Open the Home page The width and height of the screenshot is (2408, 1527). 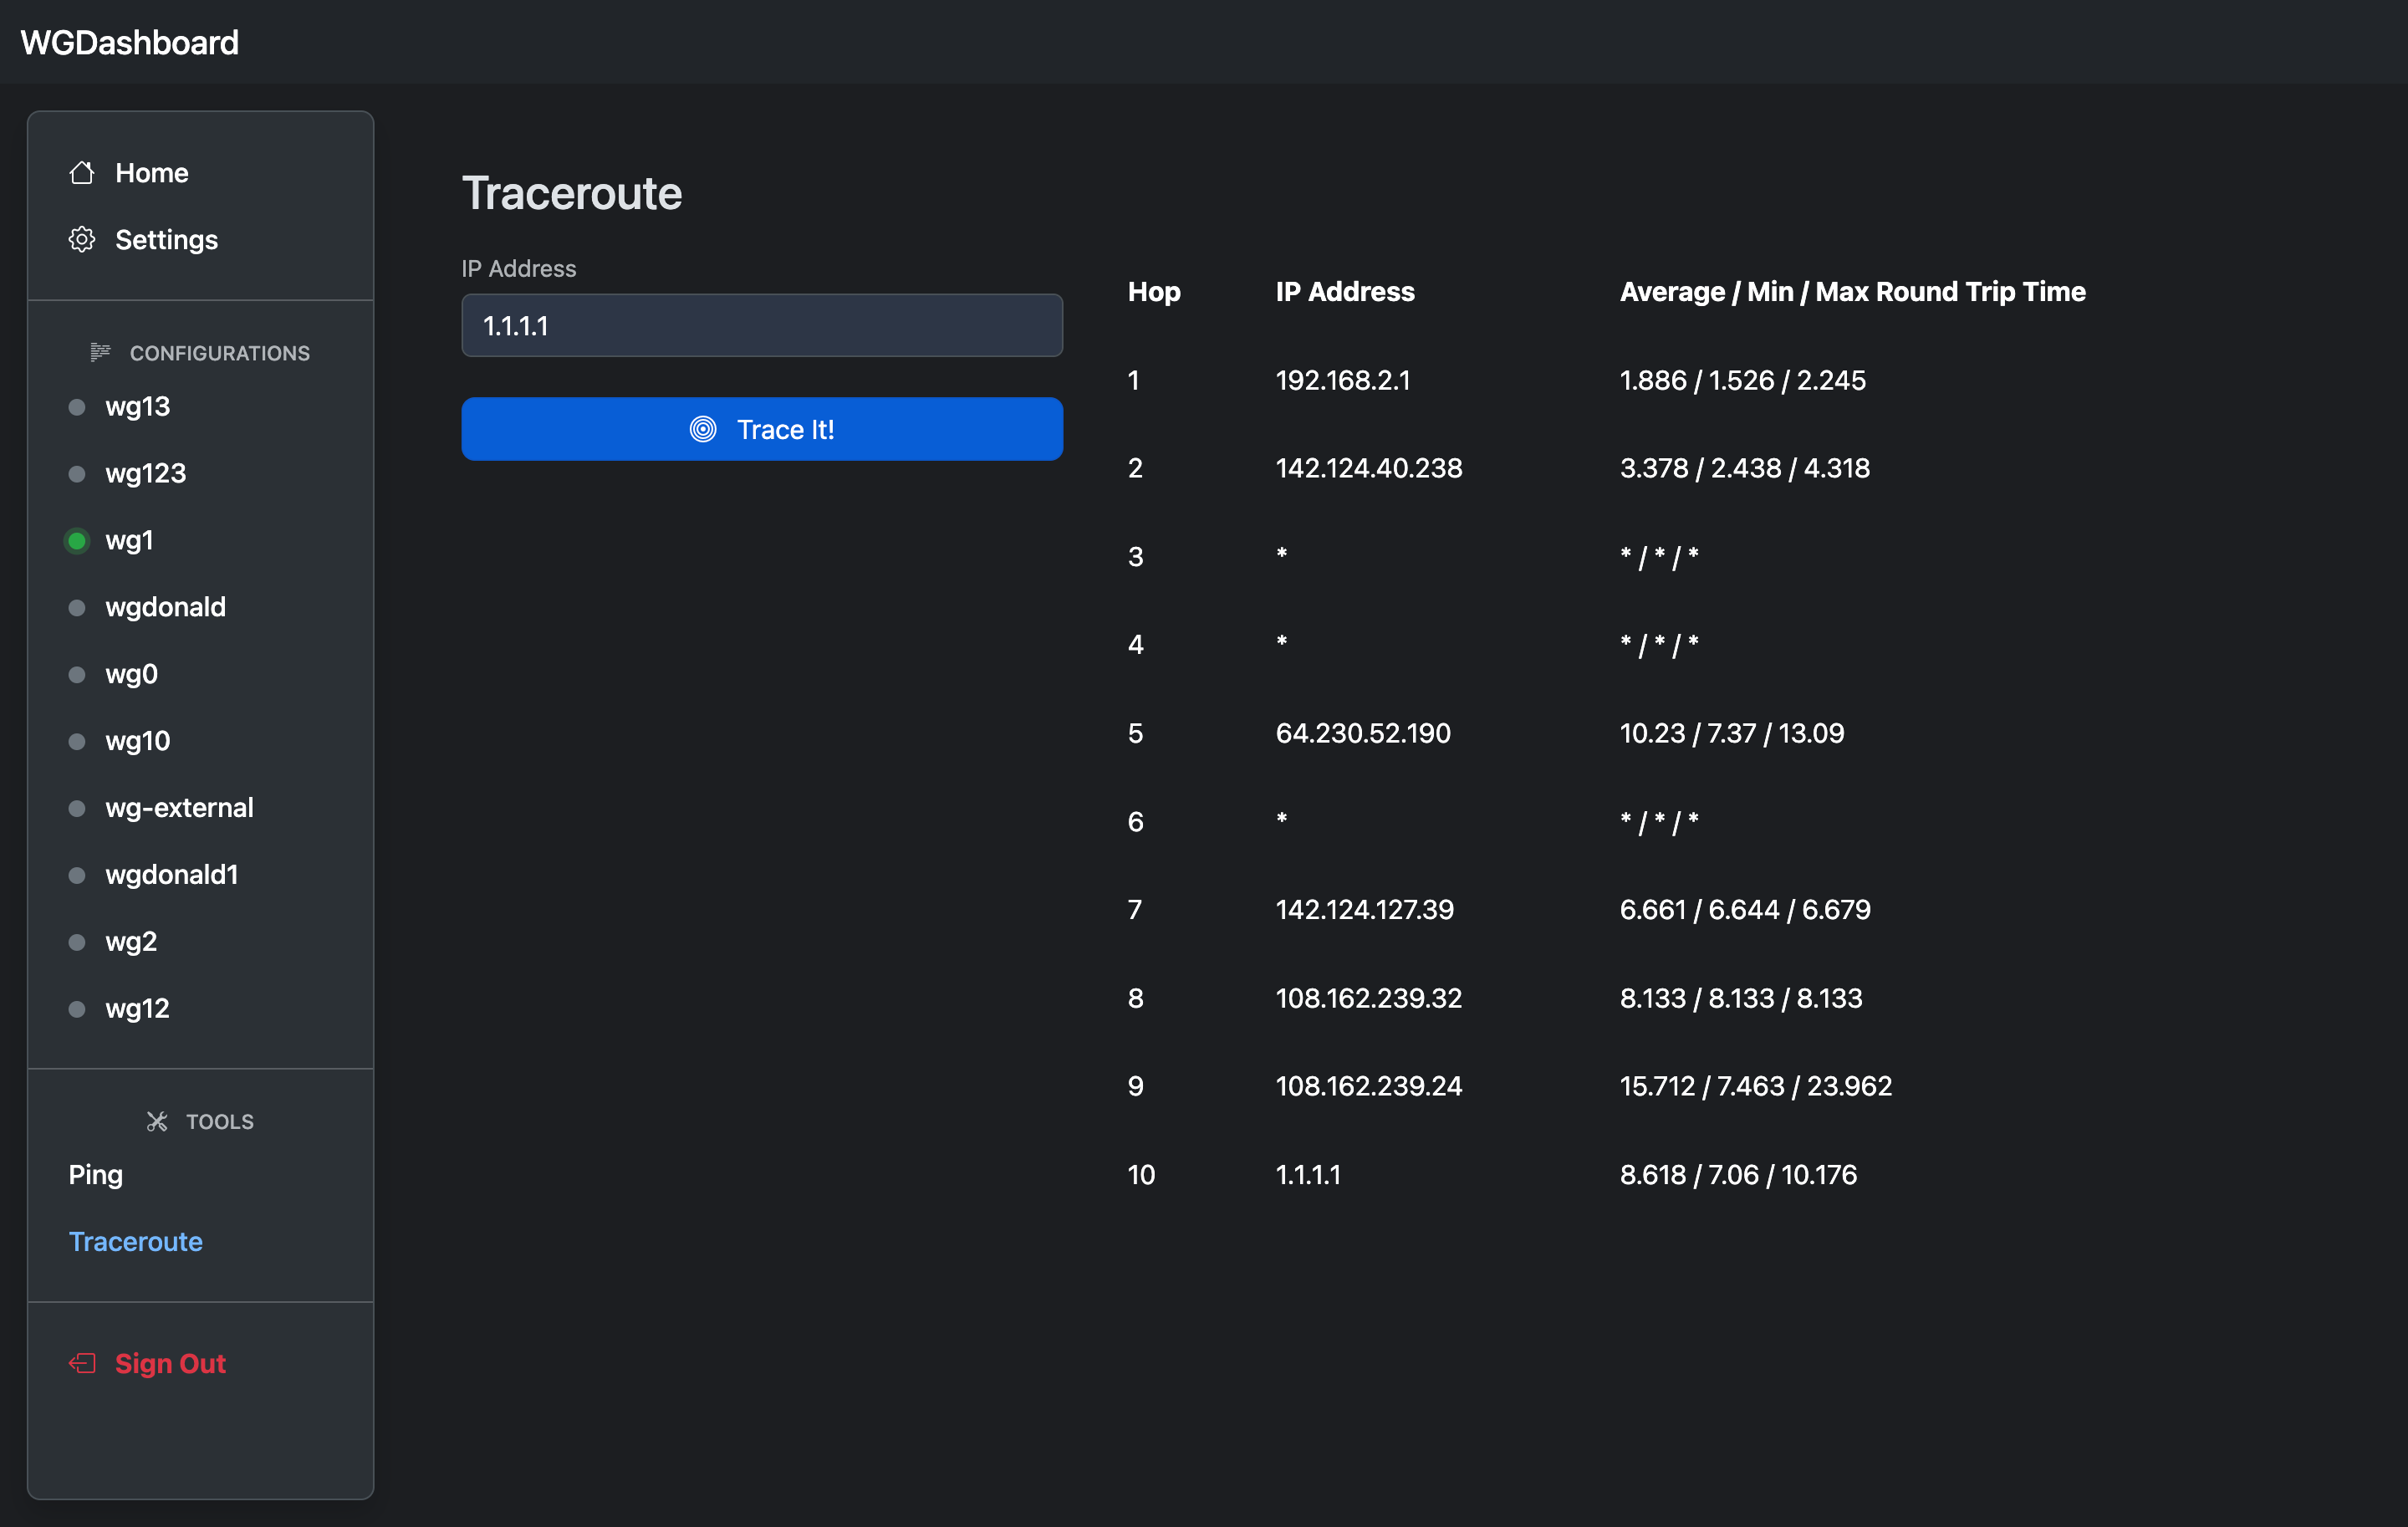point(152,173)
